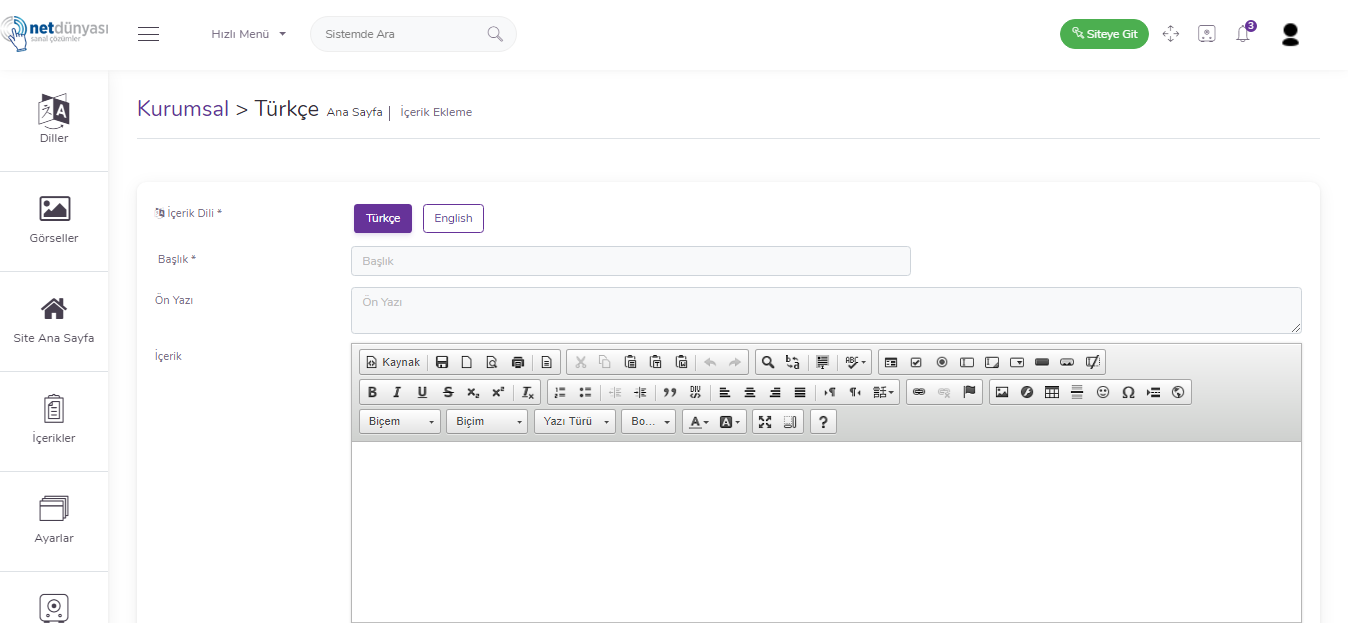Select Türkçe content language
This screenshot has height=623, width=1348.
click(383, 218)
